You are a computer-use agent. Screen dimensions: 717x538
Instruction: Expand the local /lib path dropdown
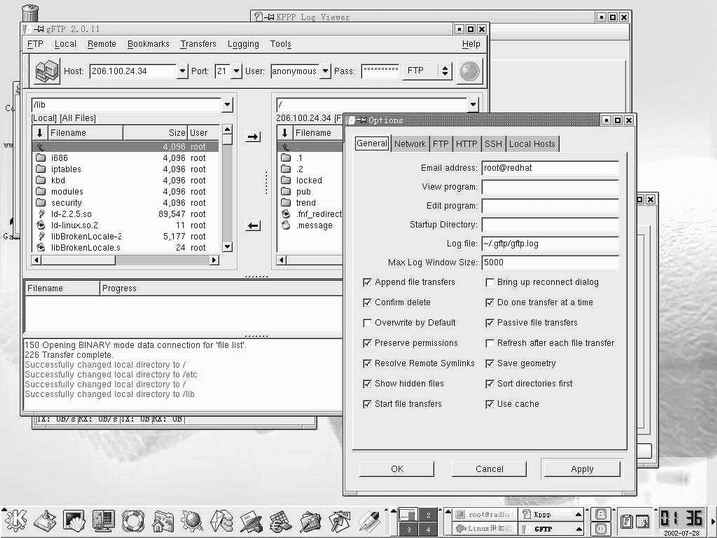click(228, 104)
